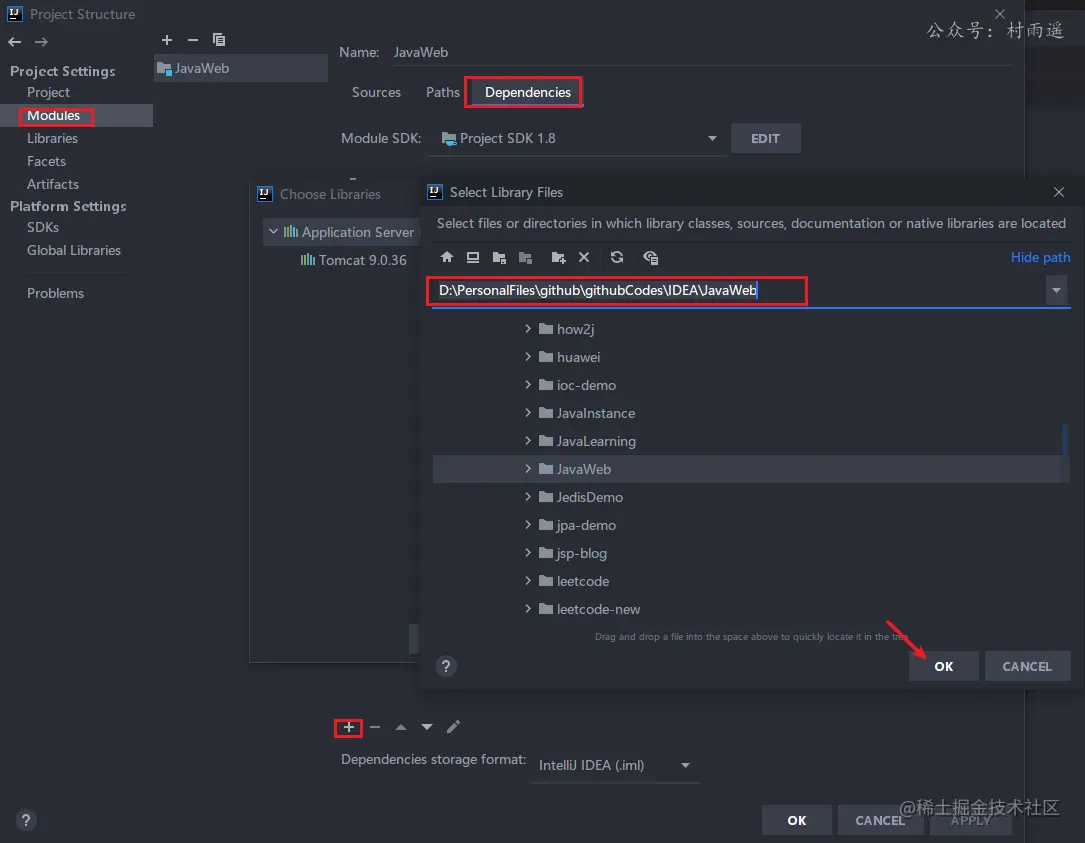Expand the JavaWeb folder node

click(x=528, y=469)
